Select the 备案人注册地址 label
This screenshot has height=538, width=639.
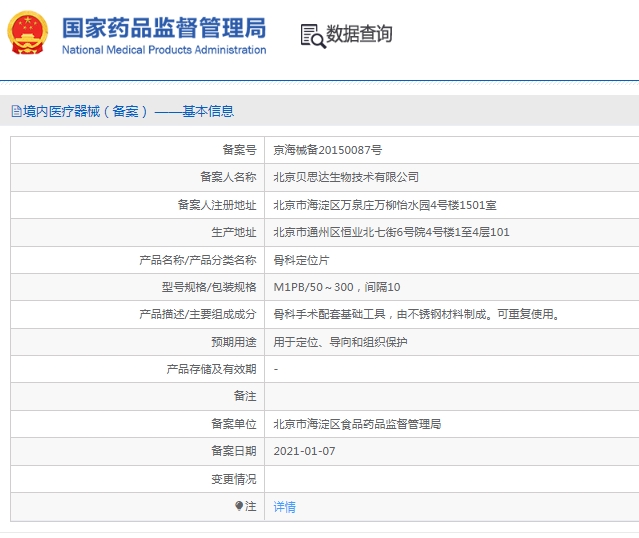point(217,205)
